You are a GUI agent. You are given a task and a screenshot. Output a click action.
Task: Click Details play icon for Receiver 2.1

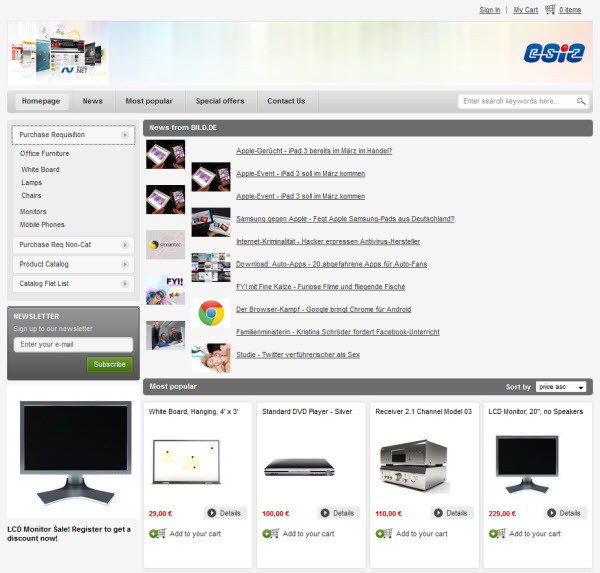click(x=438, y=513)
